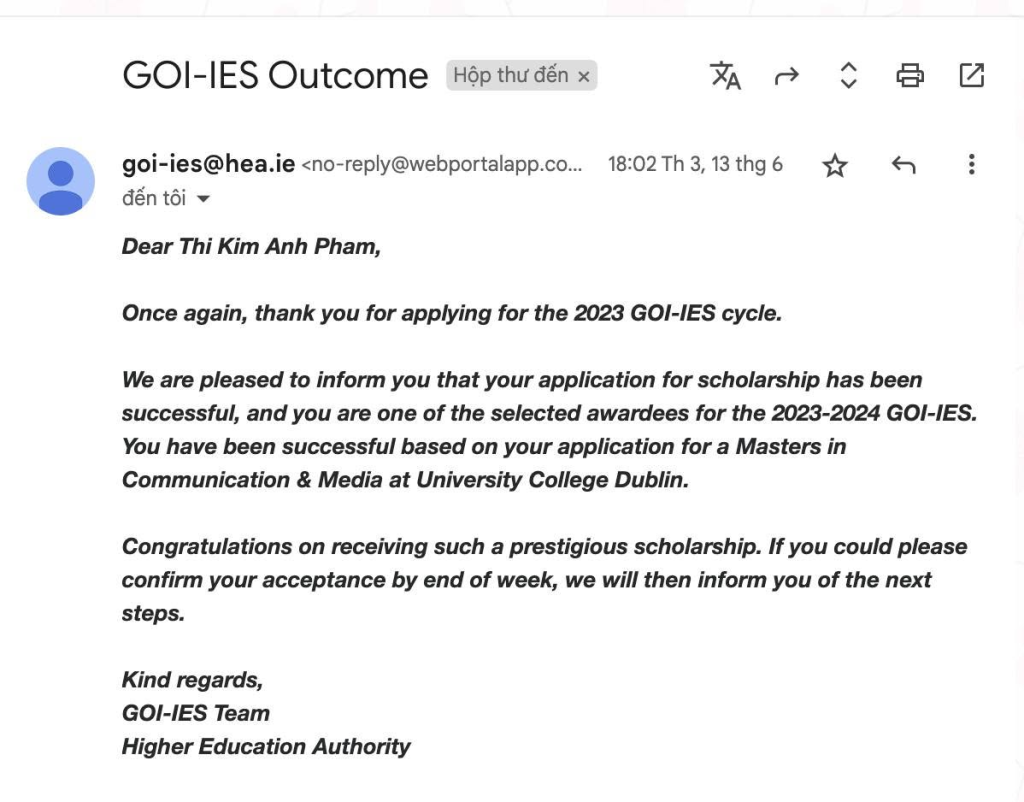
Task: Click the email timestamp 18:02 Th 3
Action: [x=695, y=164]
